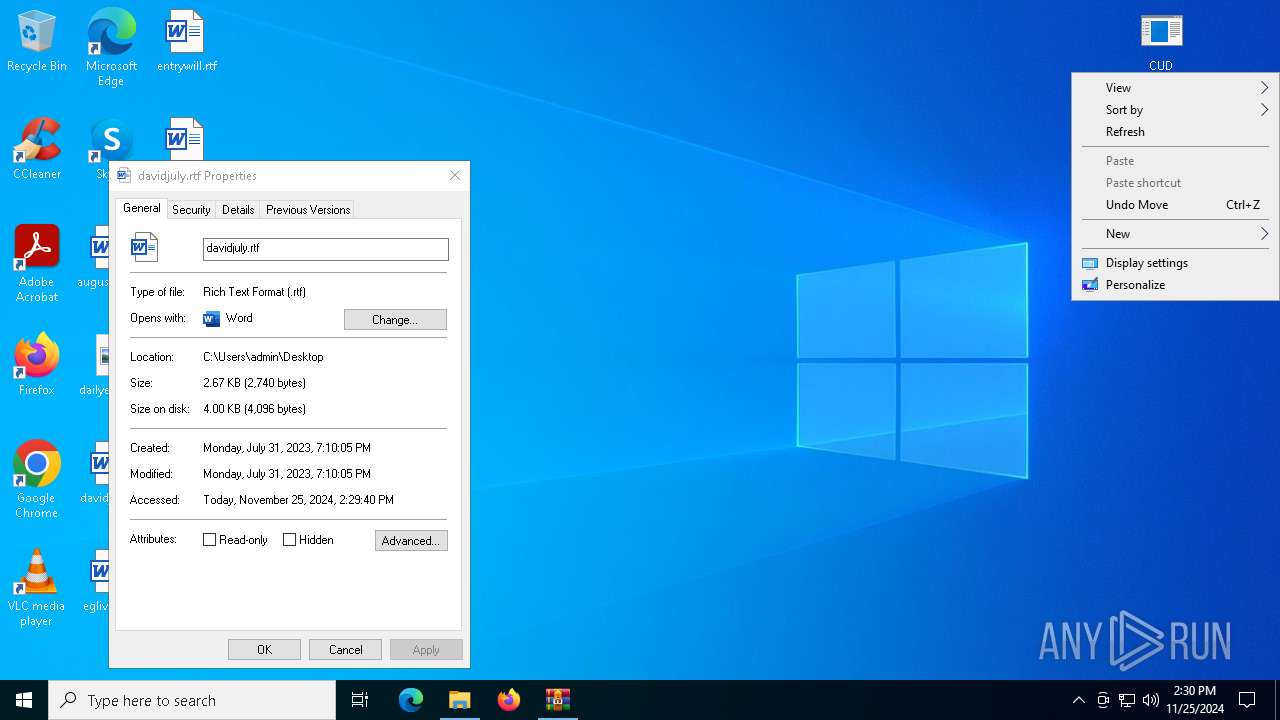This screenshot has height=720, width=1280.
Task: Switch to the Security tab
Action: click(x=191, y=210)
